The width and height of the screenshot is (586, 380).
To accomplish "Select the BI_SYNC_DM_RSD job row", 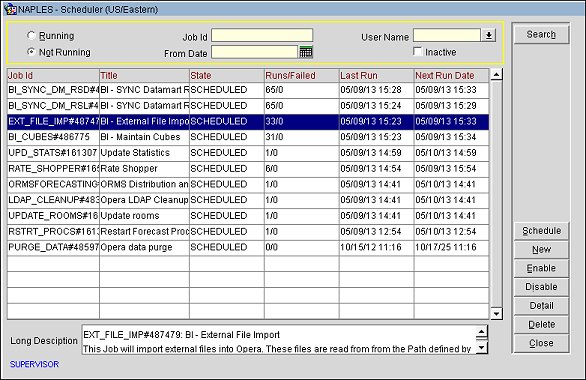I will (248, 90).
